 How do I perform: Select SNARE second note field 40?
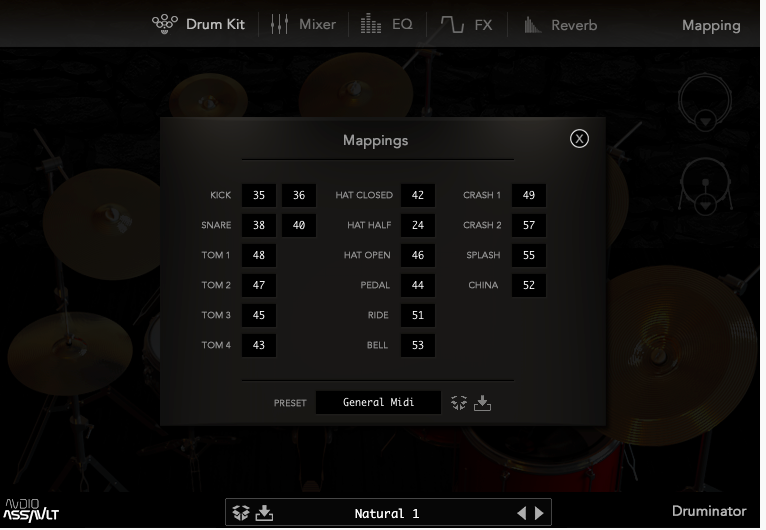tap(299, 225)
